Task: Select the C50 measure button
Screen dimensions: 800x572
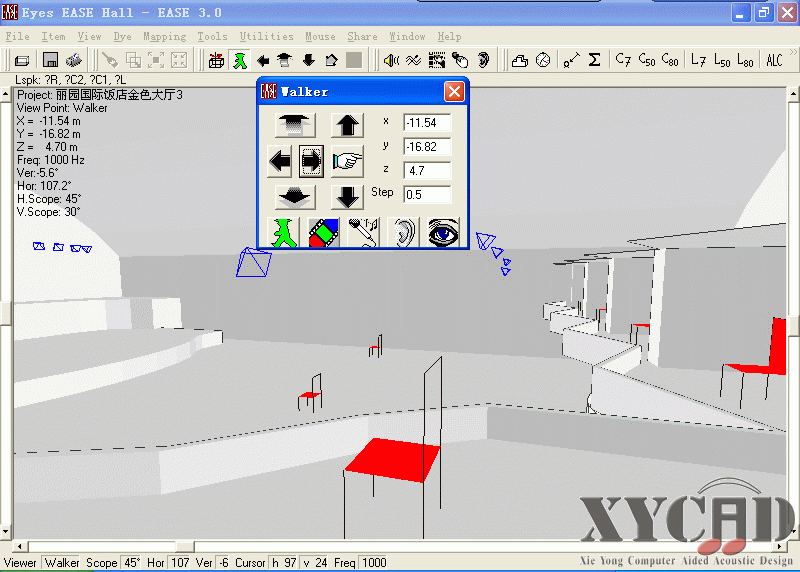Action: click(646, 60)
